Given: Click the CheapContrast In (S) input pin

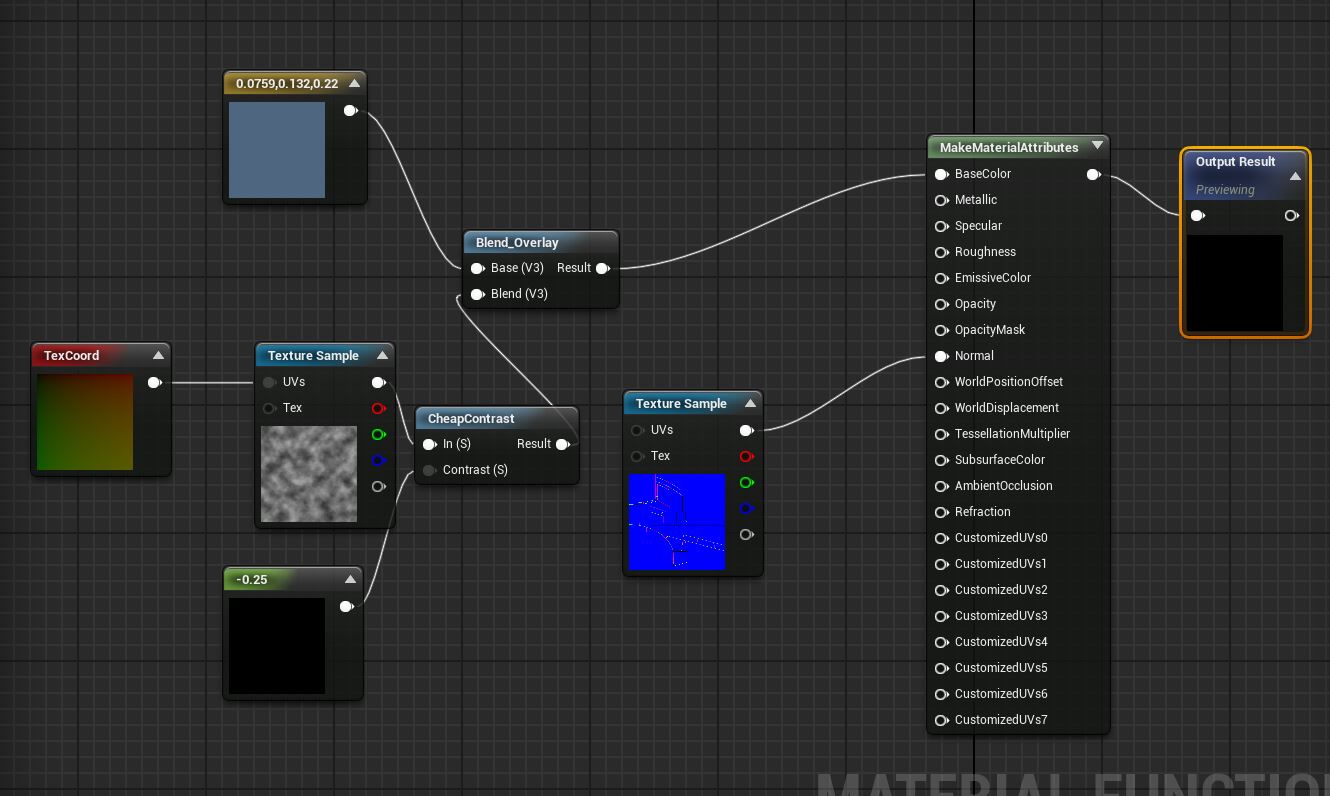Looking at the screenshot, I should pos(430,444).
